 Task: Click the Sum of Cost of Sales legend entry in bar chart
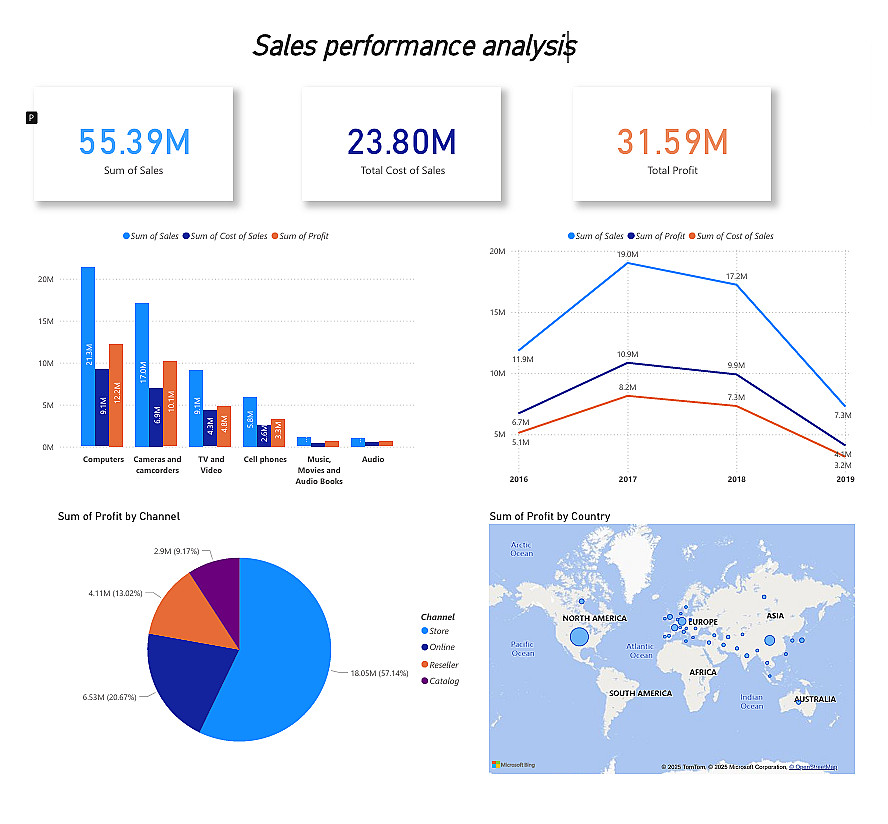[x=225, y=236]
